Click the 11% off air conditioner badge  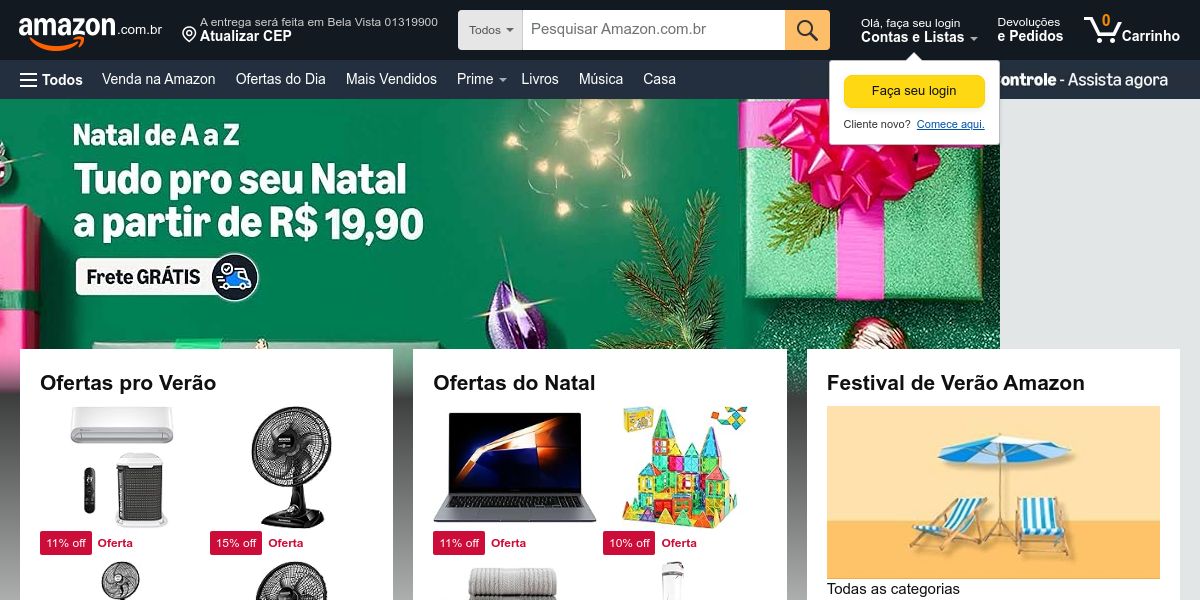(x=66, y=543)
